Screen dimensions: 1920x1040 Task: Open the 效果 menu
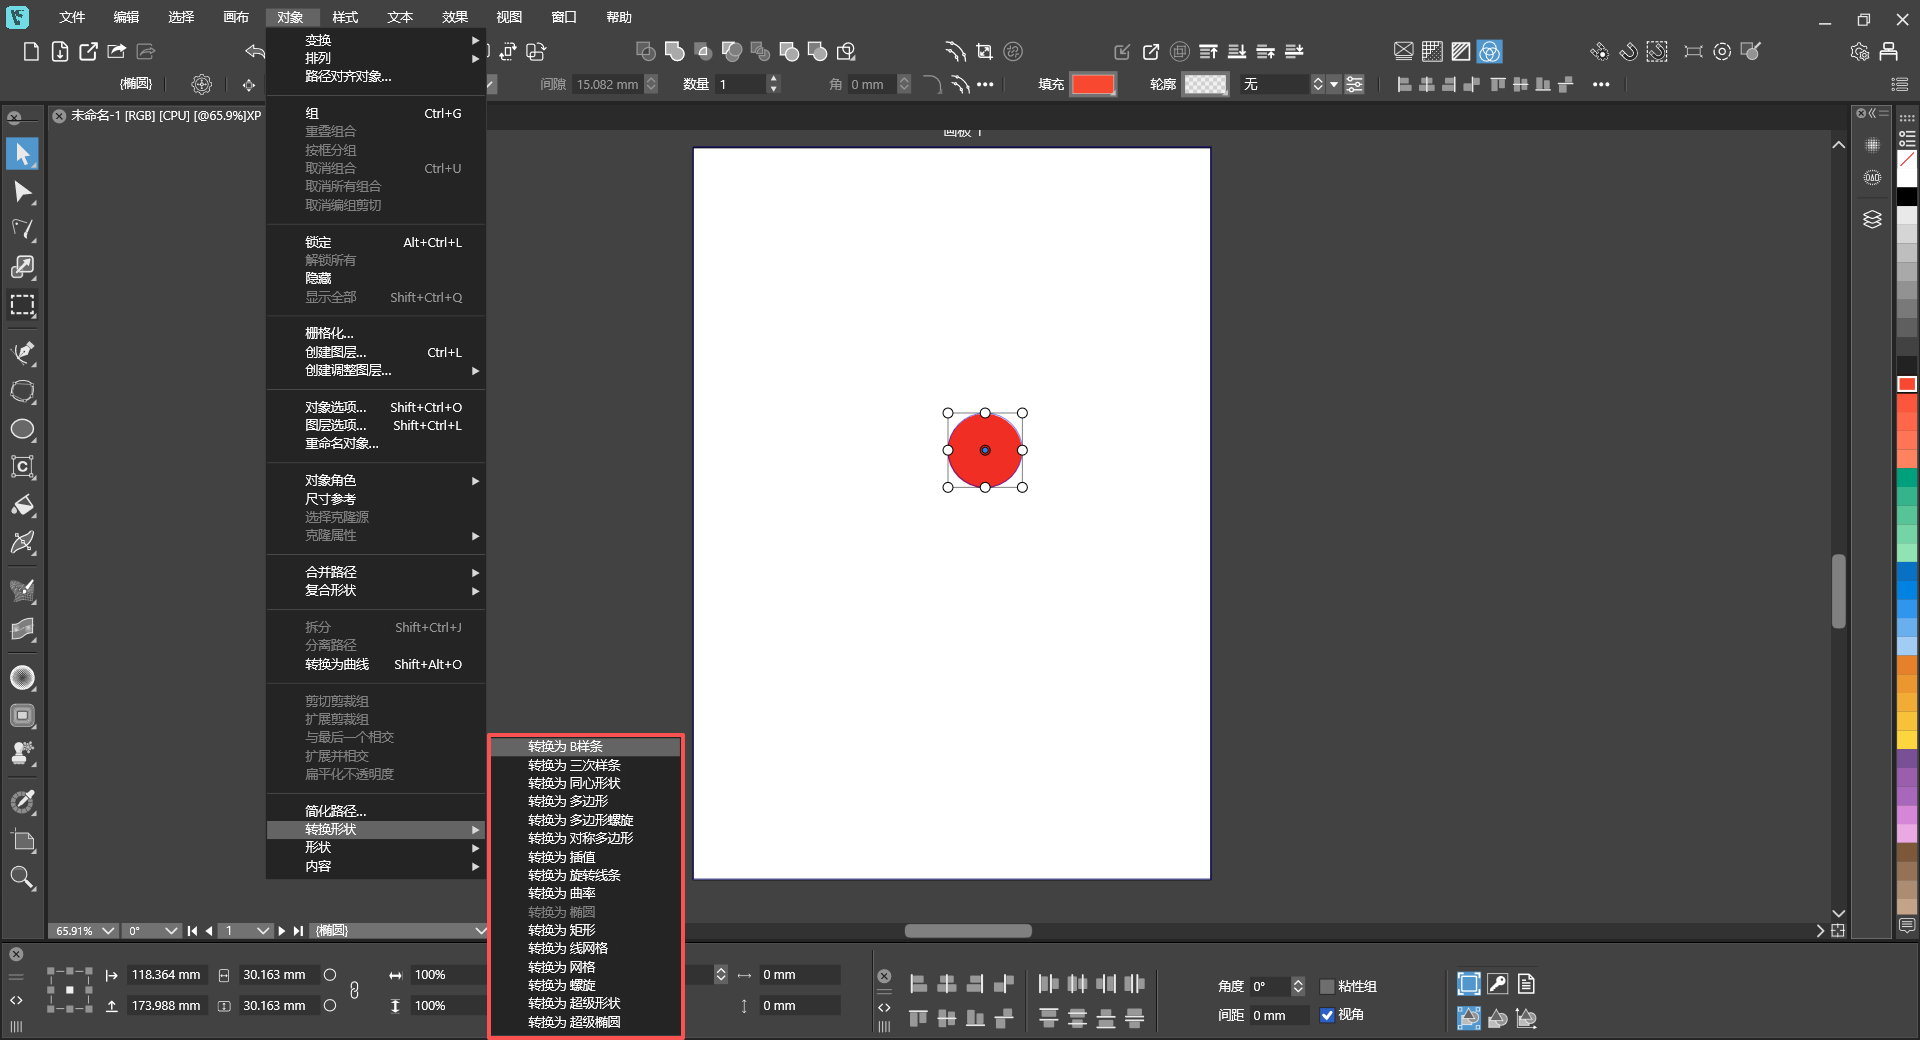[455, 17]
